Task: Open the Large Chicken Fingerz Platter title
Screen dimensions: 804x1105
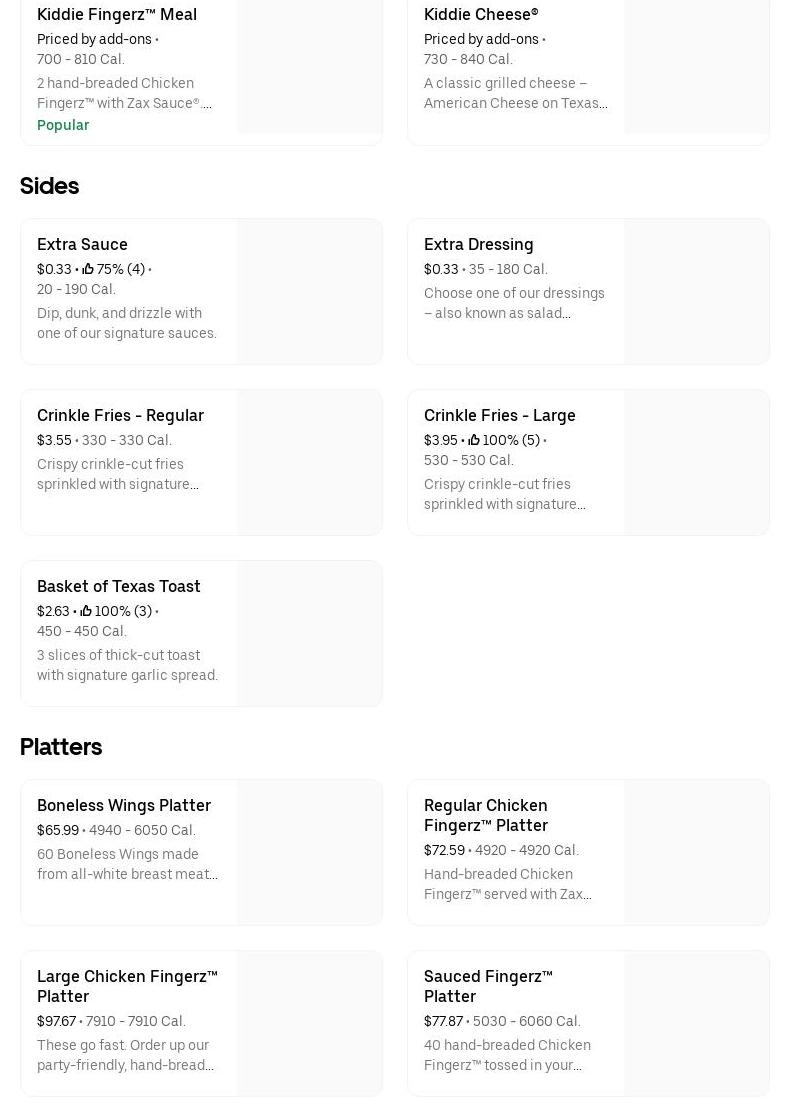Action: [x=127, y=986]
